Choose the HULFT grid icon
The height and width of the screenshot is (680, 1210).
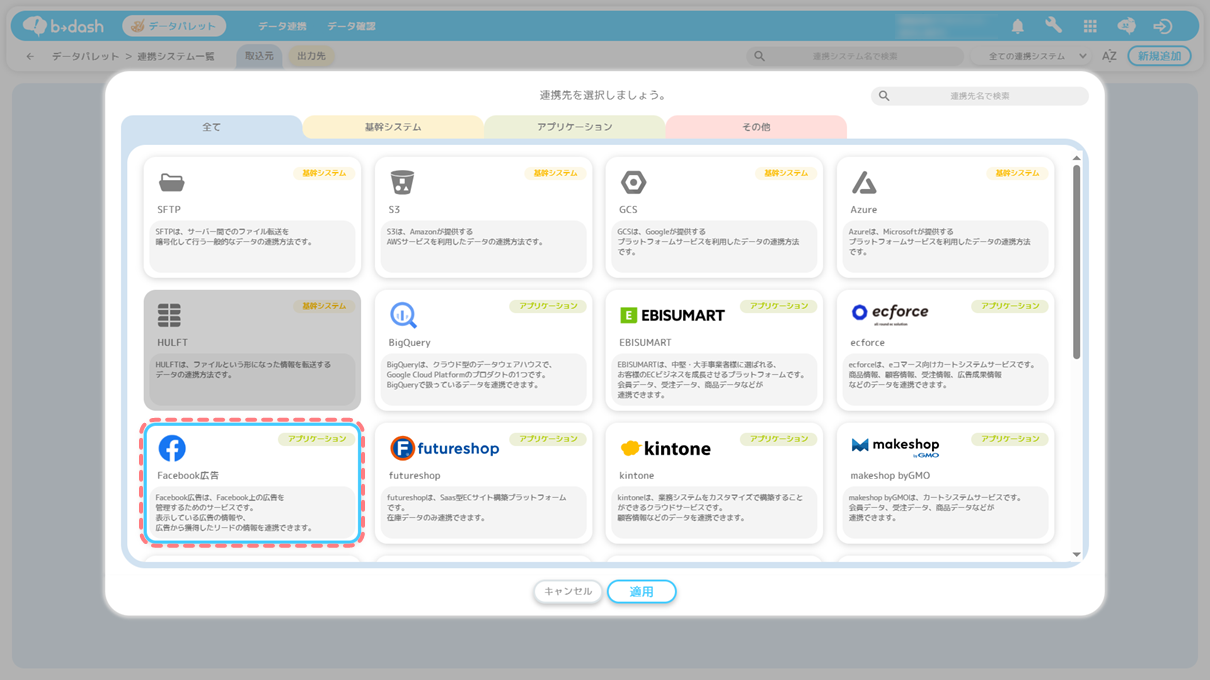coord(169,315)
